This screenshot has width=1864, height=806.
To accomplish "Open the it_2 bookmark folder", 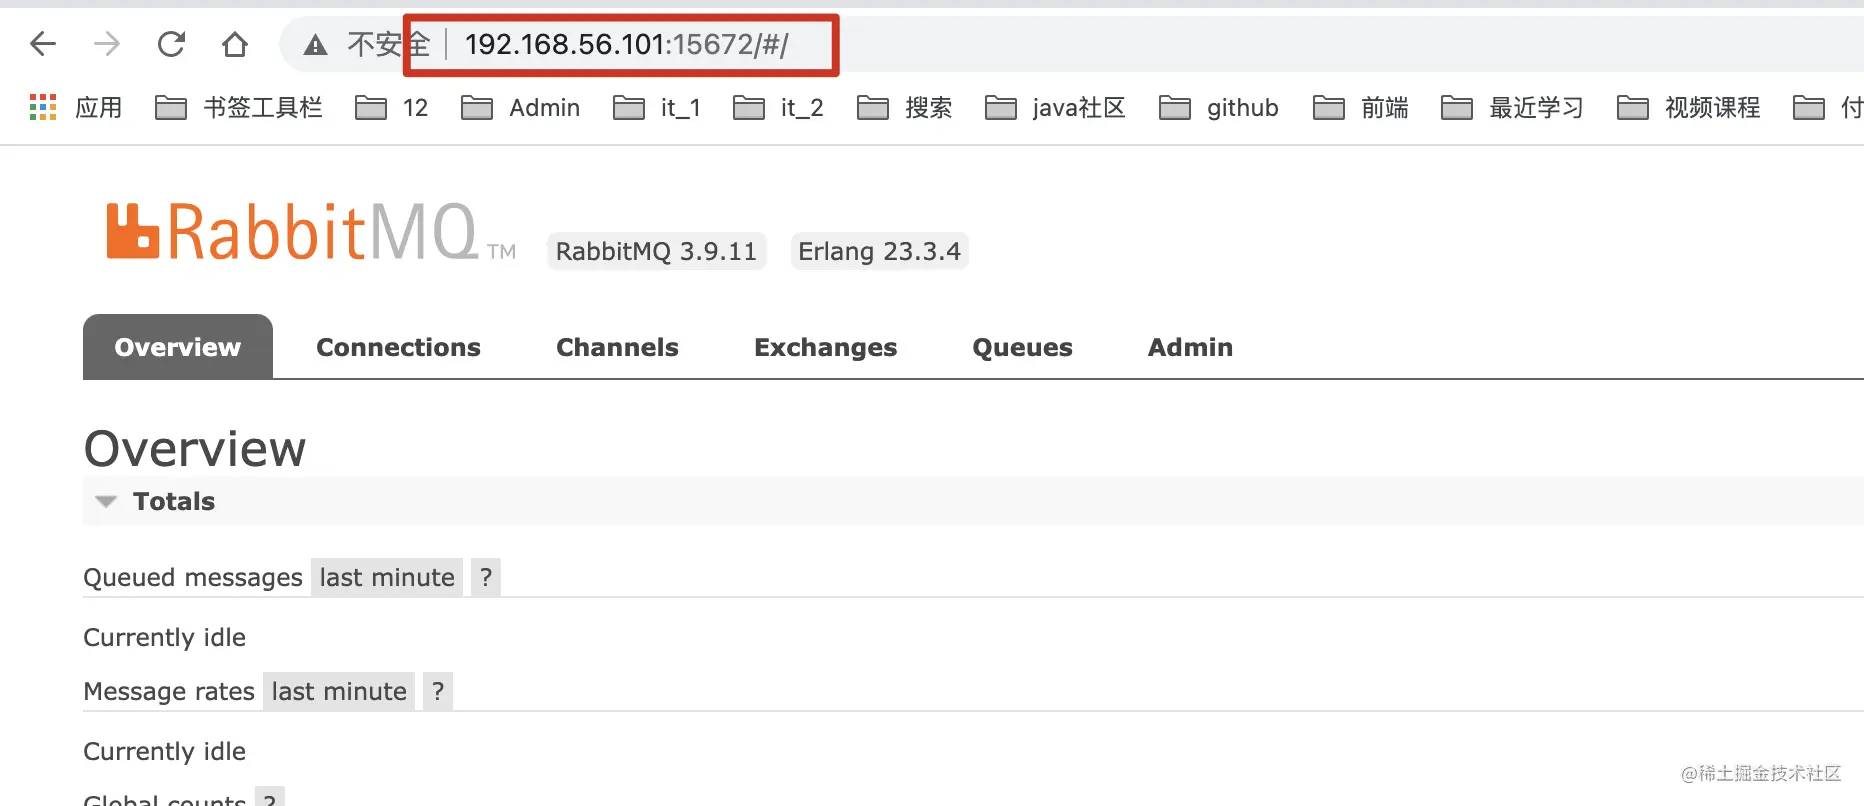I will tap(778, 107).
